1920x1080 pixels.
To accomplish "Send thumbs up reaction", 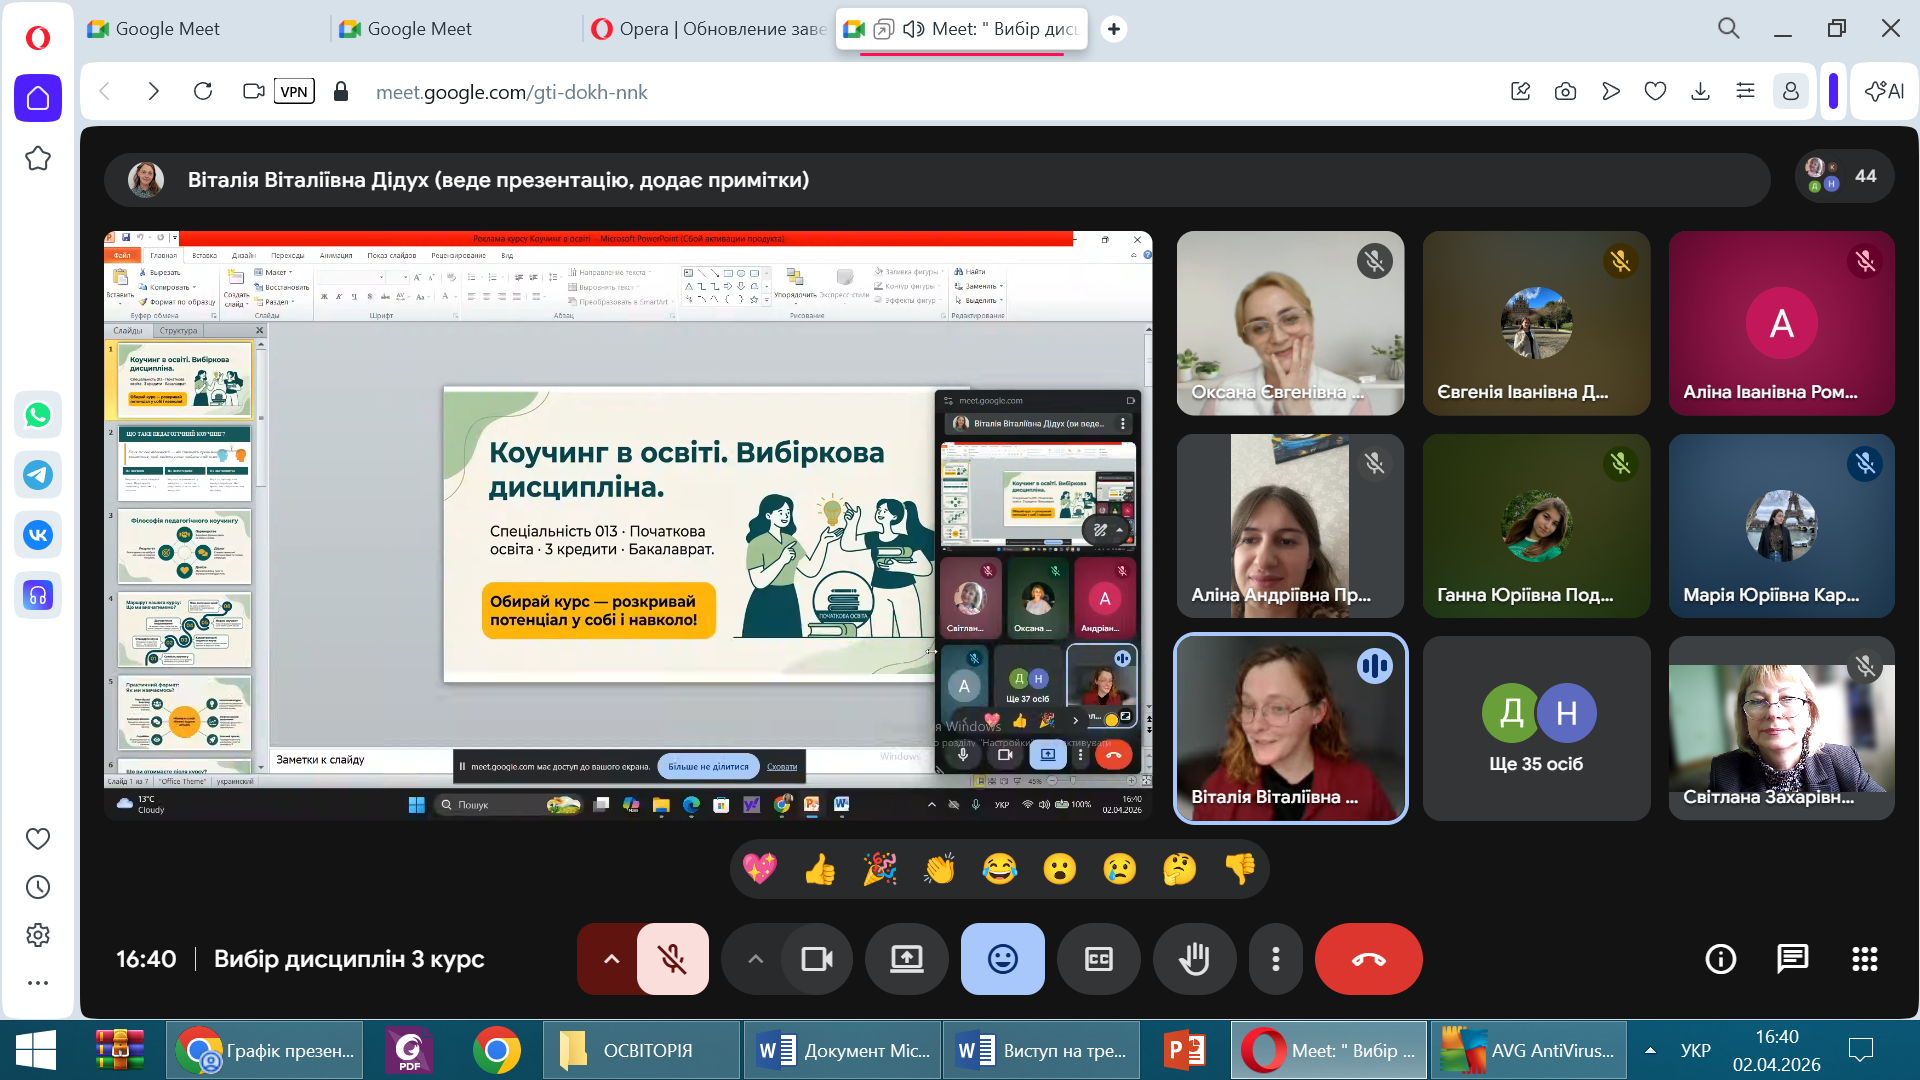I will point(820,869).
